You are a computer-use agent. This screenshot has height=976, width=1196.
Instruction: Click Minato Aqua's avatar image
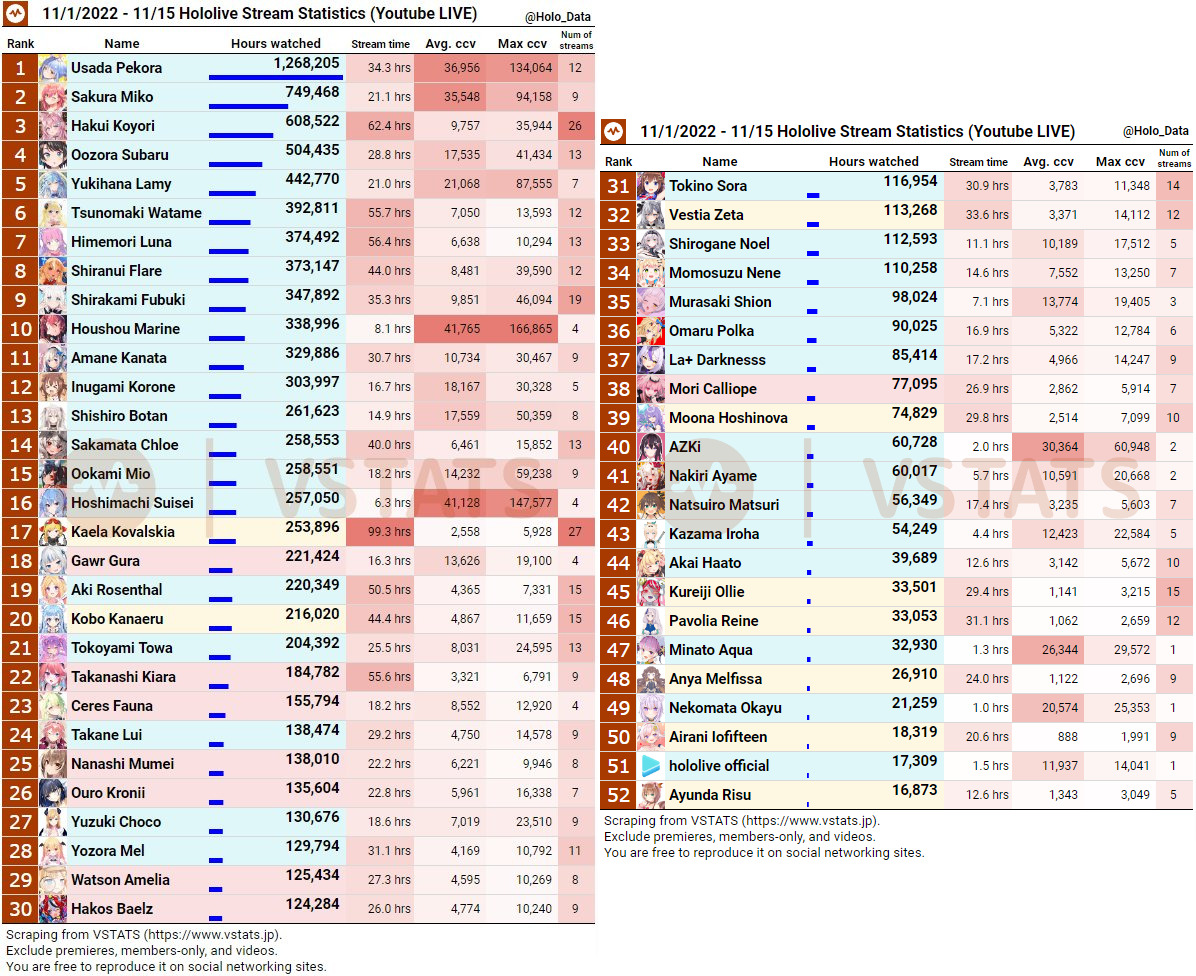pyautogui.click(x=651, y=650)
